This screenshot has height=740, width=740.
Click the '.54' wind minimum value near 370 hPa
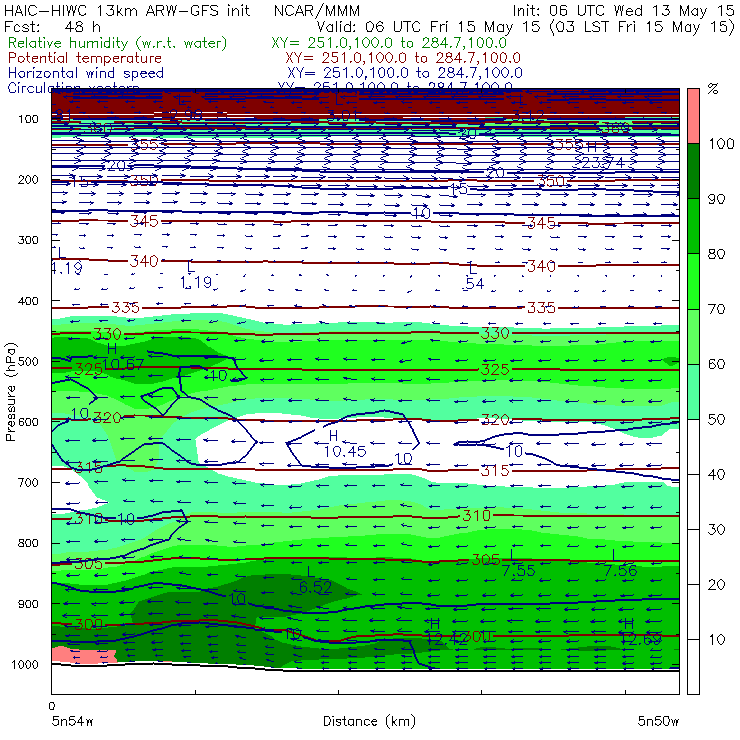(474, 283)
